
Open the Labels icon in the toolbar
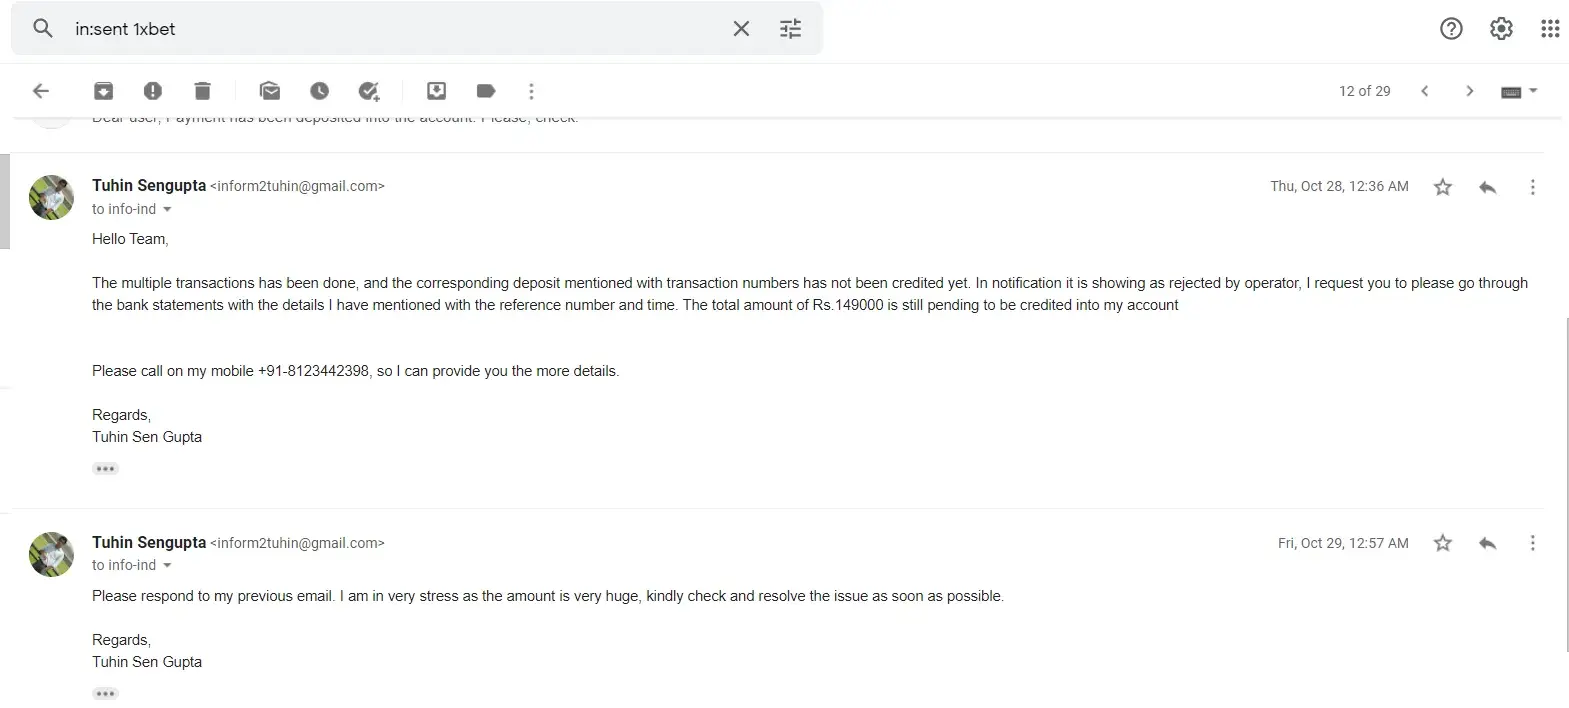click(x=486, y=91)
